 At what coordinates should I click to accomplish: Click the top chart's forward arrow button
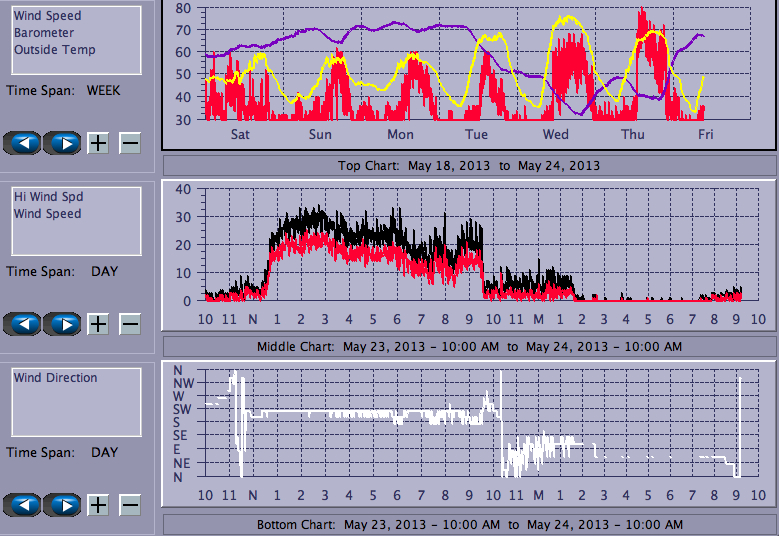(x=62, y=143)
